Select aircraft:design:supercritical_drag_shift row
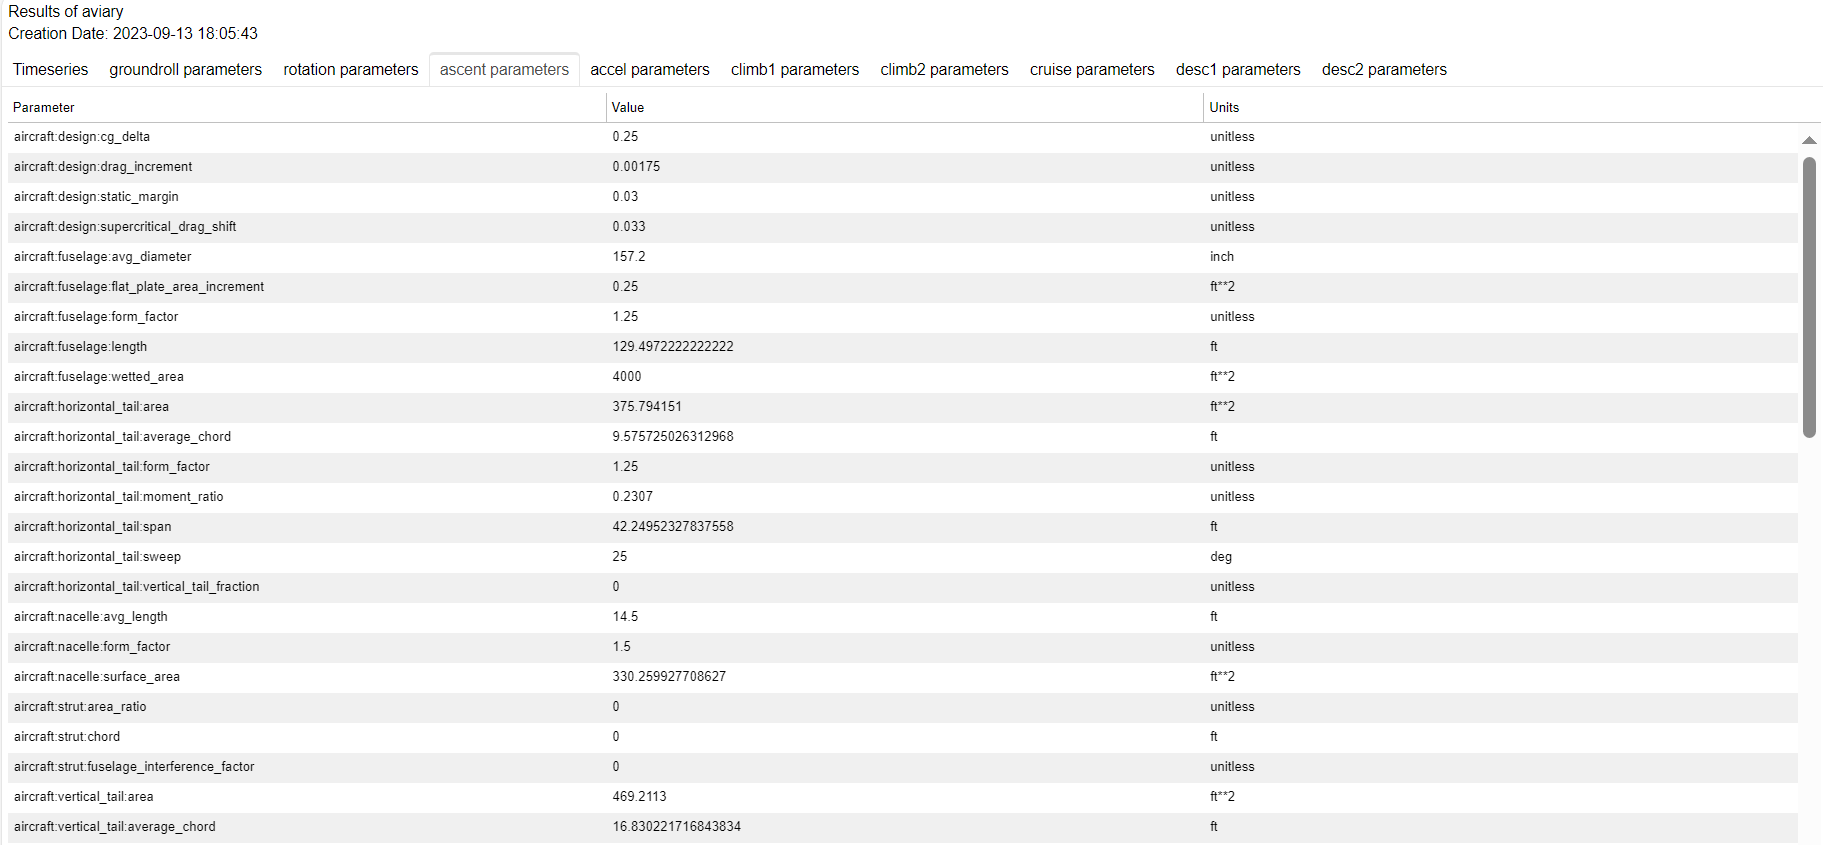The width and height of the screenshot is (1823, 845). point(903,227)
